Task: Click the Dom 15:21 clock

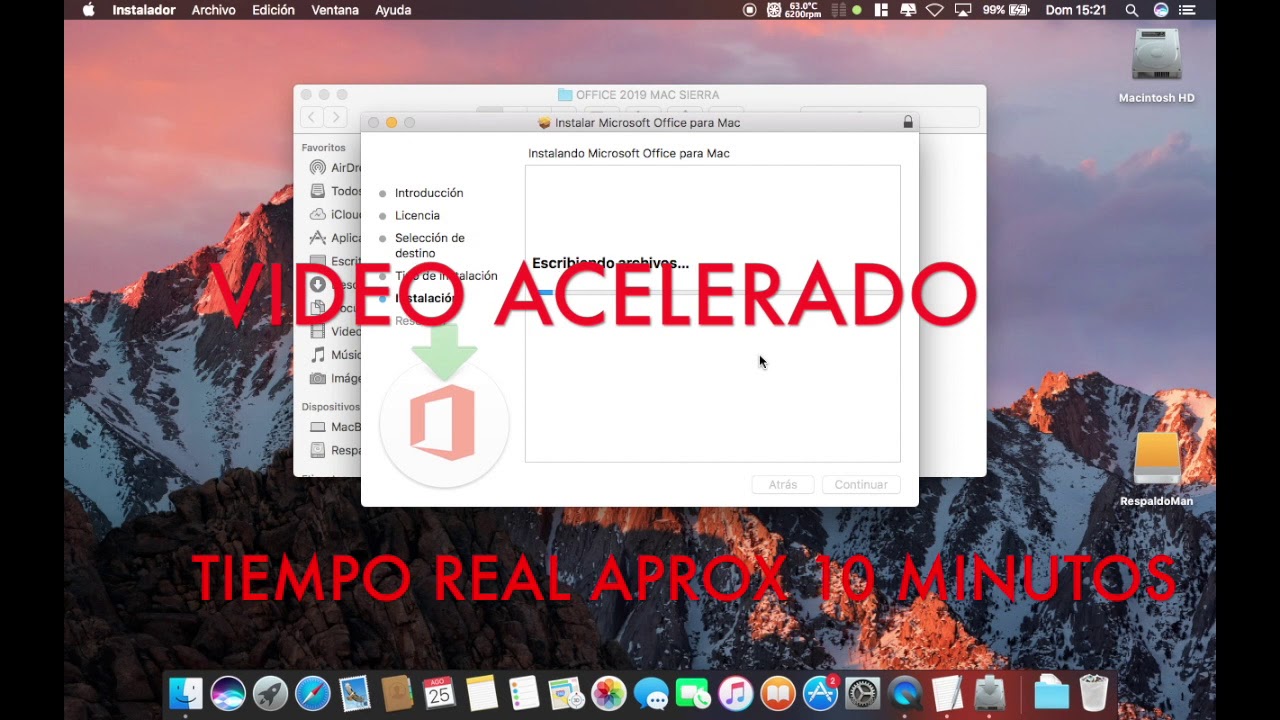Action: (1075, 10)
